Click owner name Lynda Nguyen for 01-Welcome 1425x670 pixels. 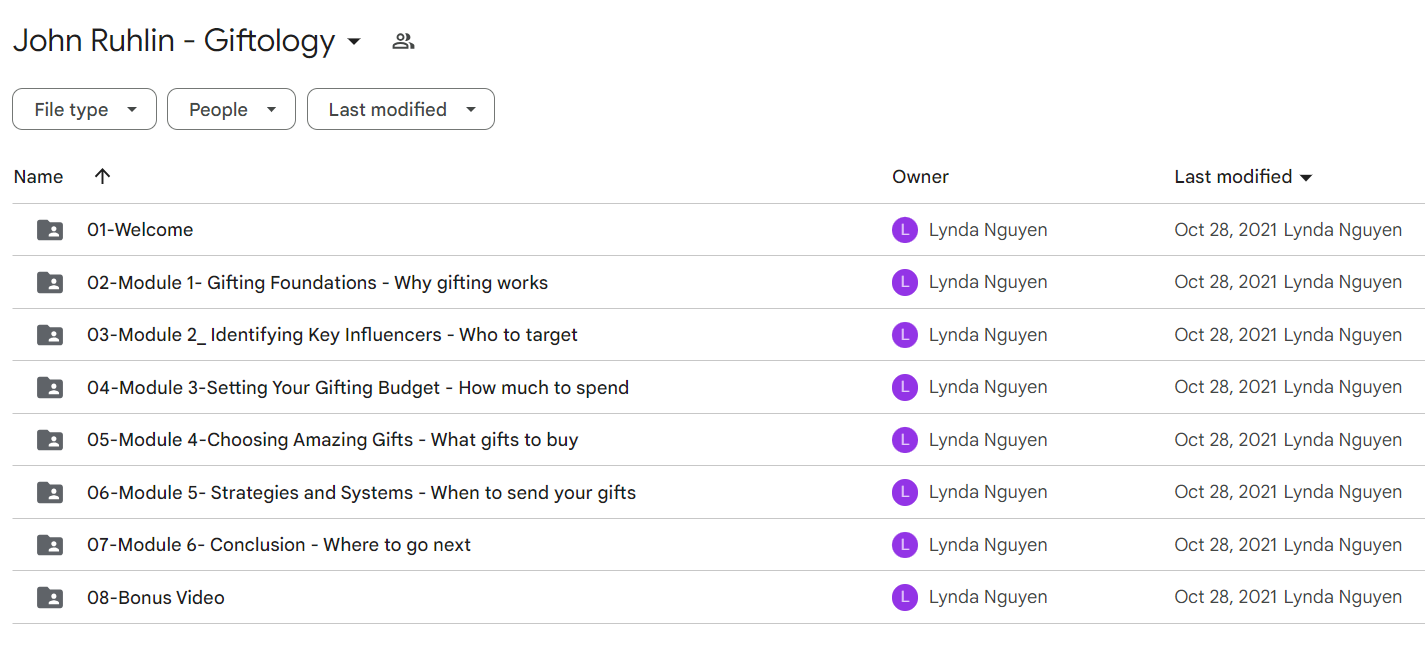[988, 230]
